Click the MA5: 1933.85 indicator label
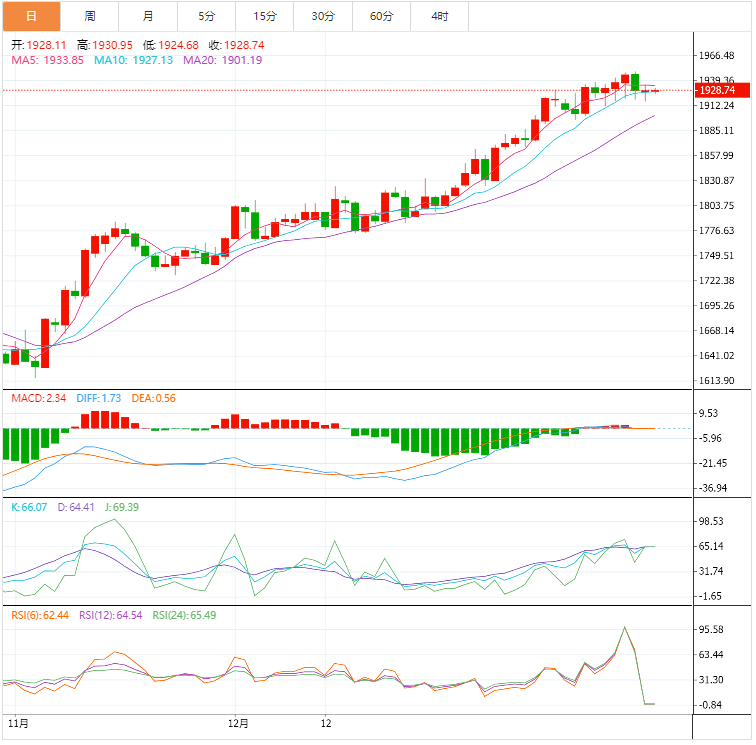 tap(47, 60)
